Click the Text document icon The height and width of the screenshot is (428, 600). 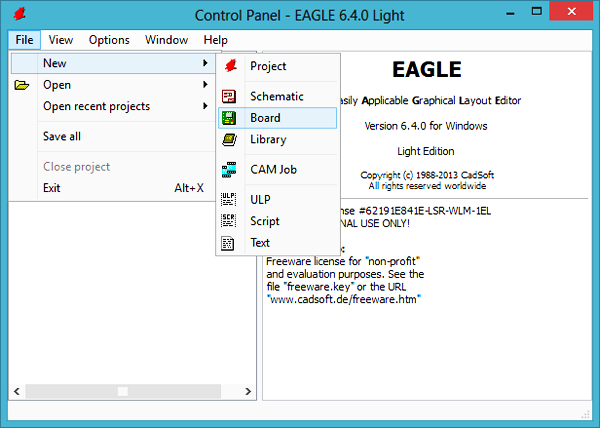(228, 243)
